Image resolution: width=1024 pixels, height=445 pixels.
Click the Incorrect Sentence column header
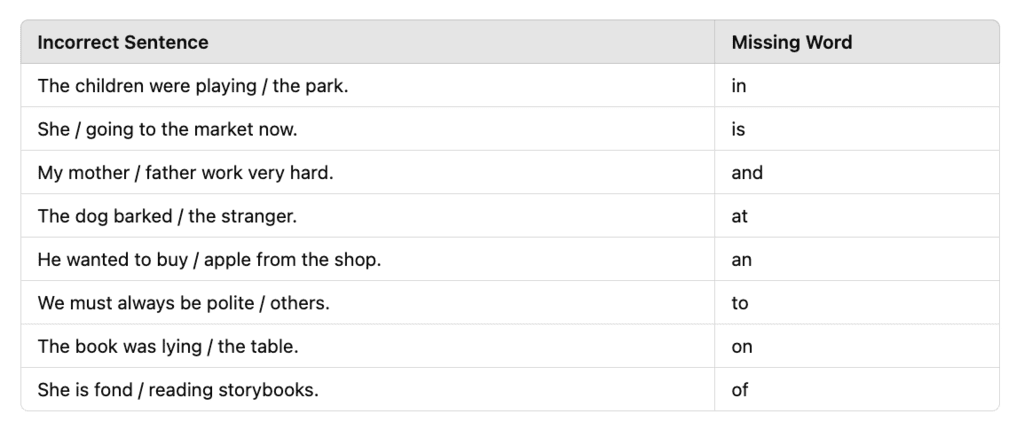point(123,42)
